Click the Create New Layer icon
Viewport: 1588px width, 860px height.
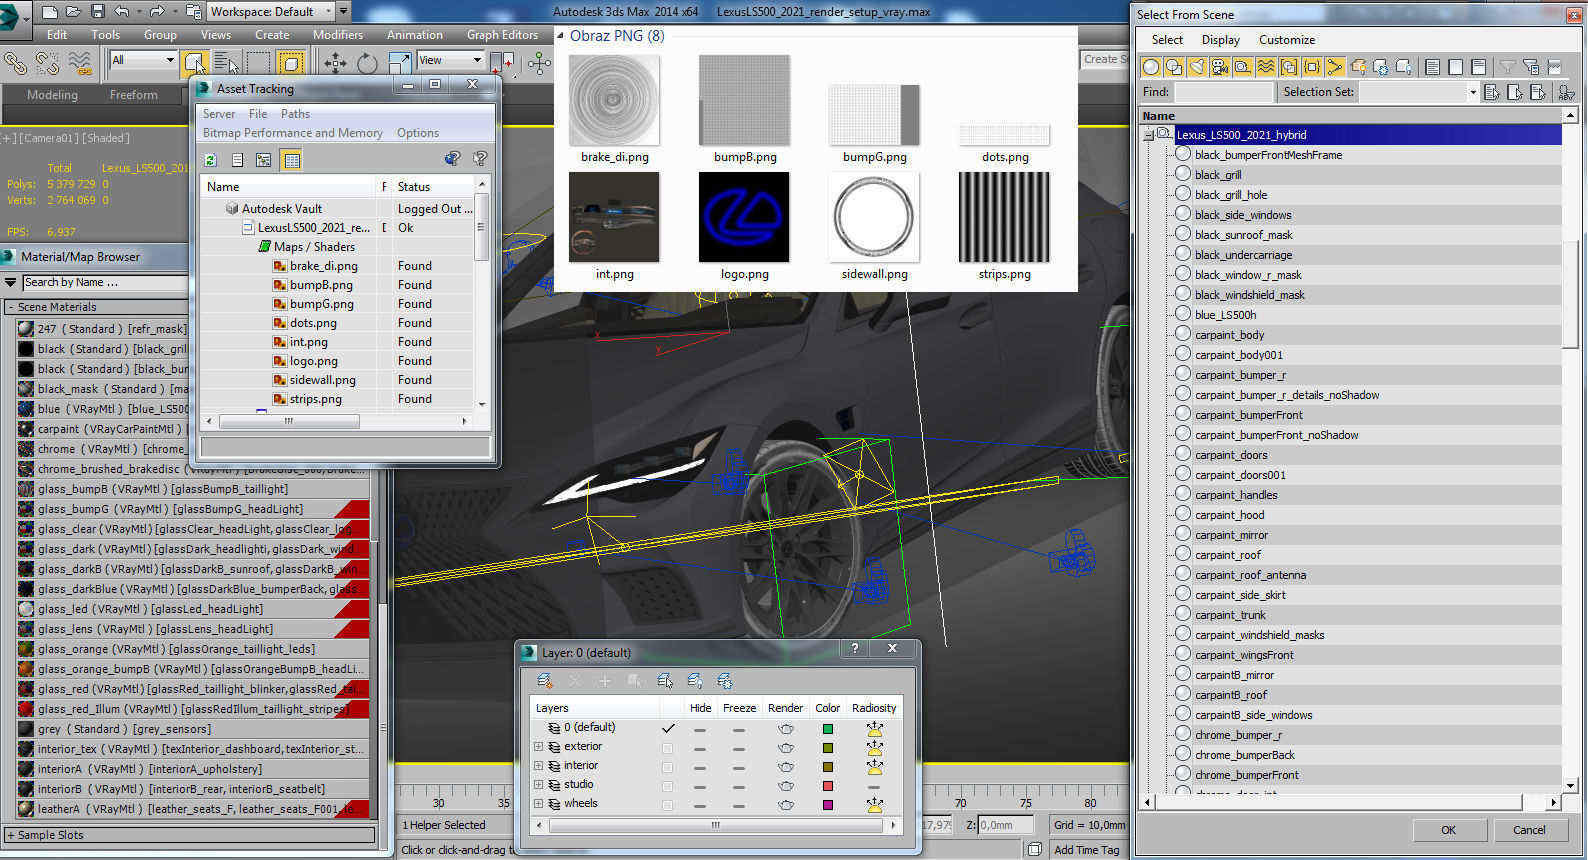click(545, 681)
